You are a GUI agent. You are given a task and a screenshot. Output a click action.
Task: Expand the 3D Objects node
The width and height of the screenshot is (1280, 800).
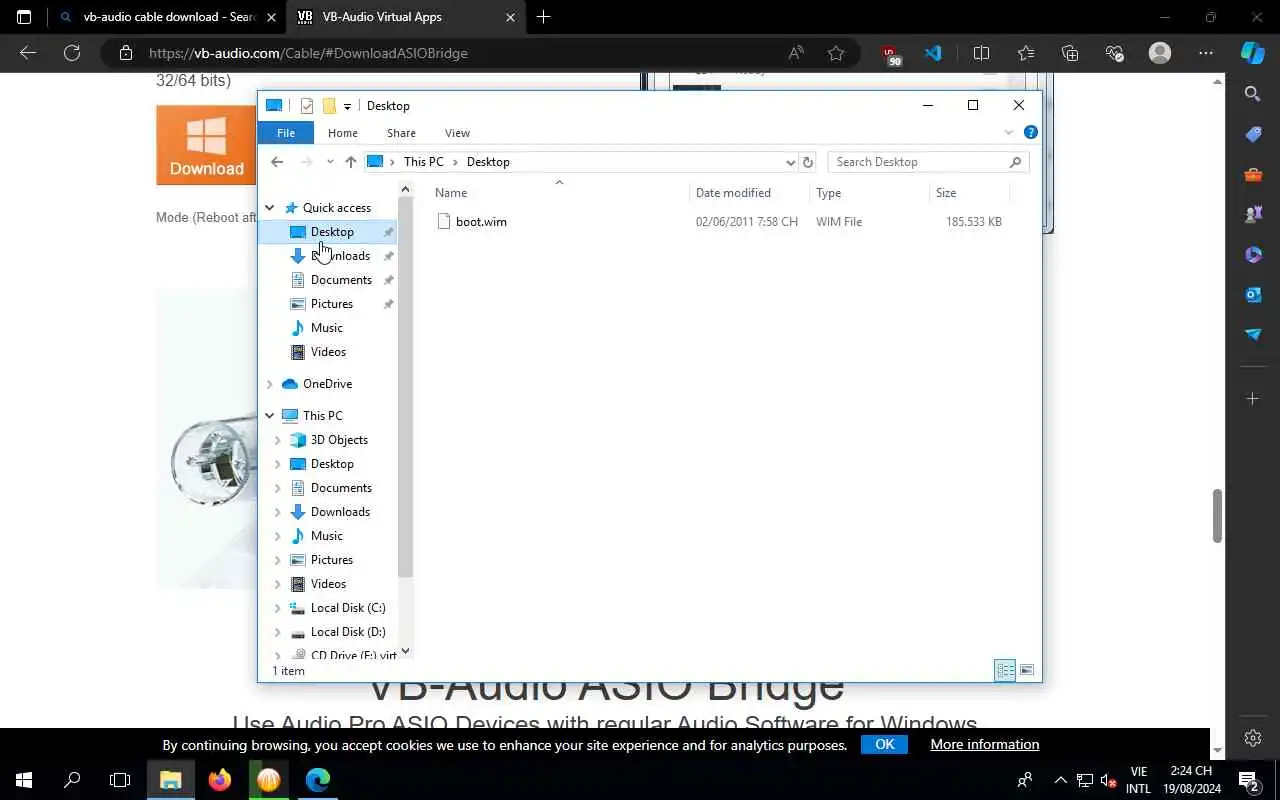pos(278,440)
